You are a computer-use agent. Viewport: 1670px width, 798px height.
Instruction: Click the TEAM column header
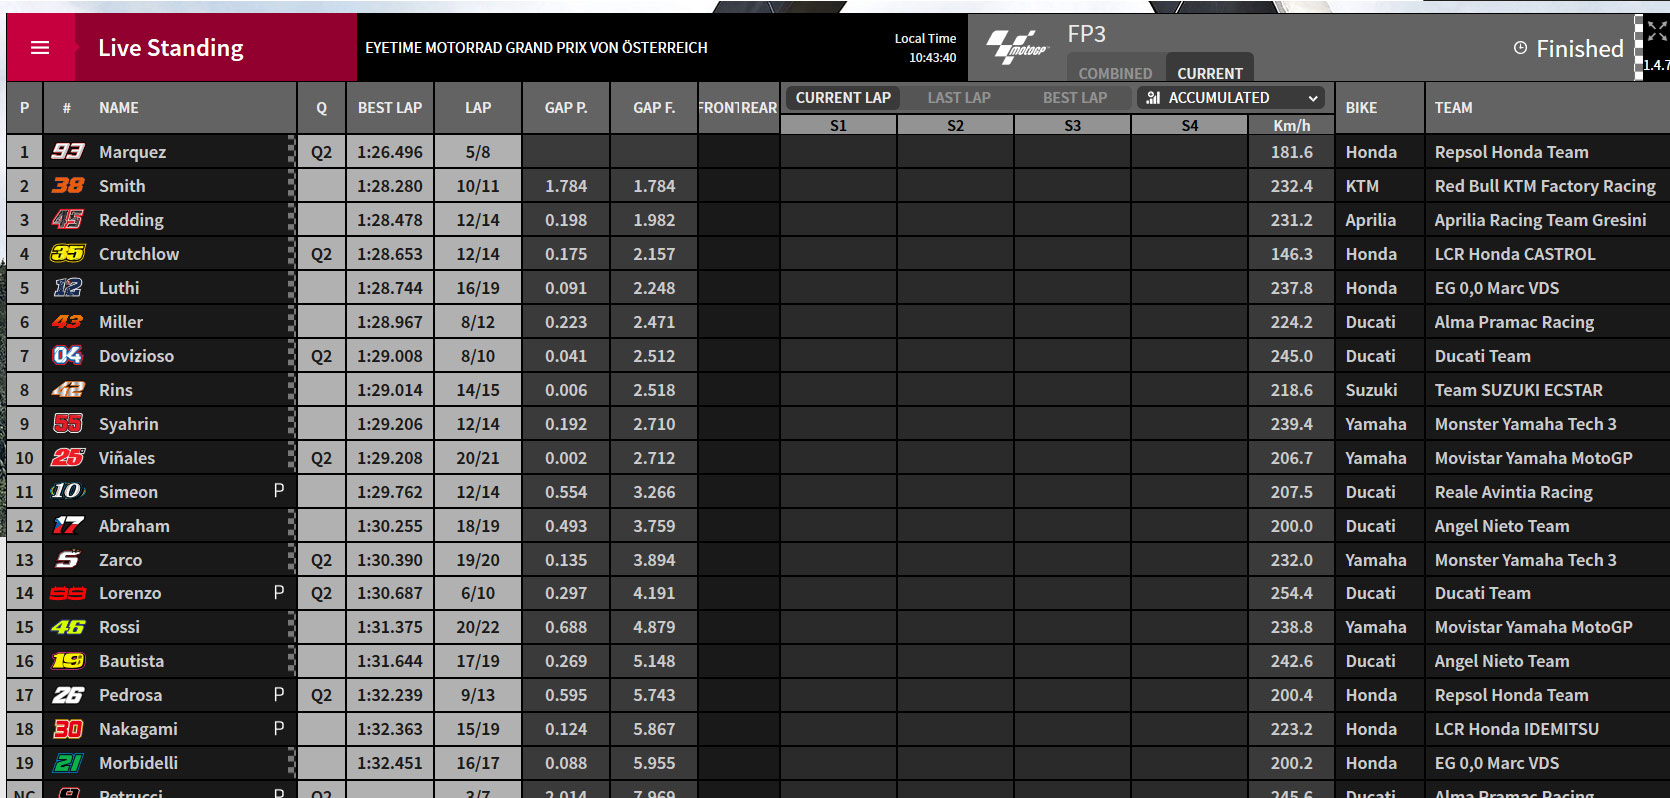pos(1453,108)
